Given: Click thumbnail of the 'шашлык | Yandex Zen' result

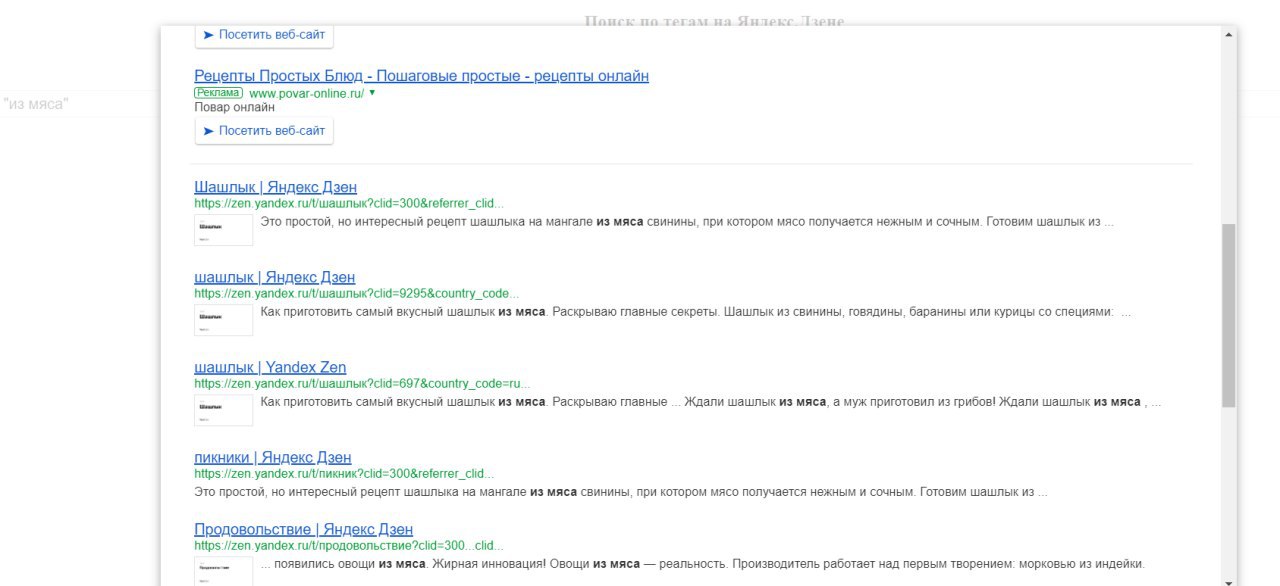Looking at the screenshot, I should [223, 410].
